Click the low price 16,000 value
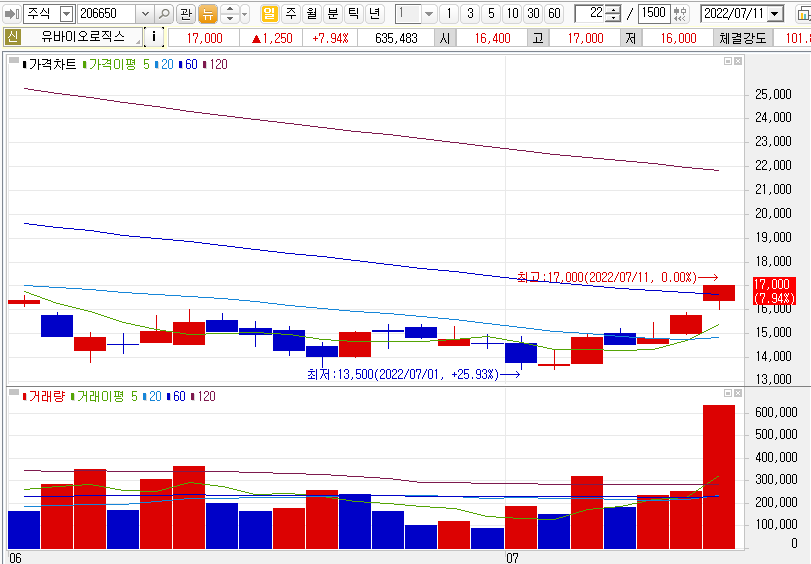The image size is (811, 564). tap(679, 38)
